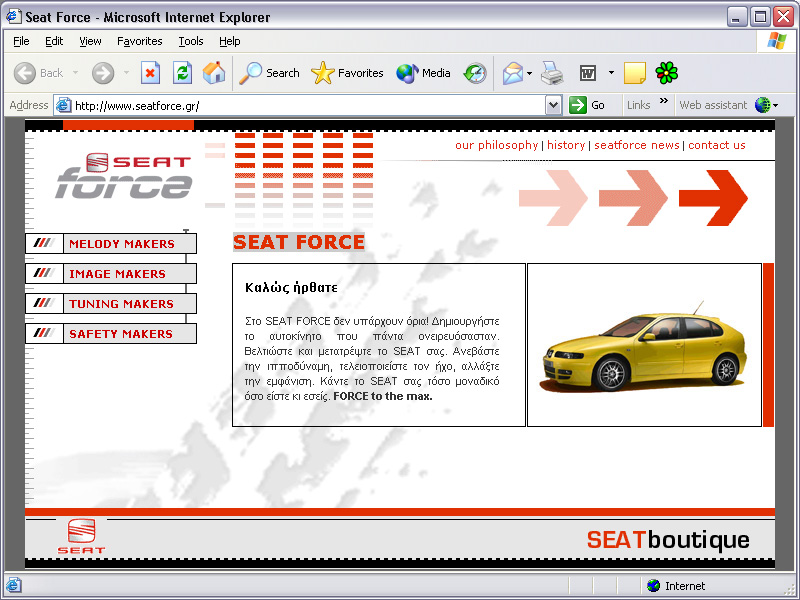Screen dimensions: 800x600
Task: Launch the ICQ green flower icon
Action: 666,73
